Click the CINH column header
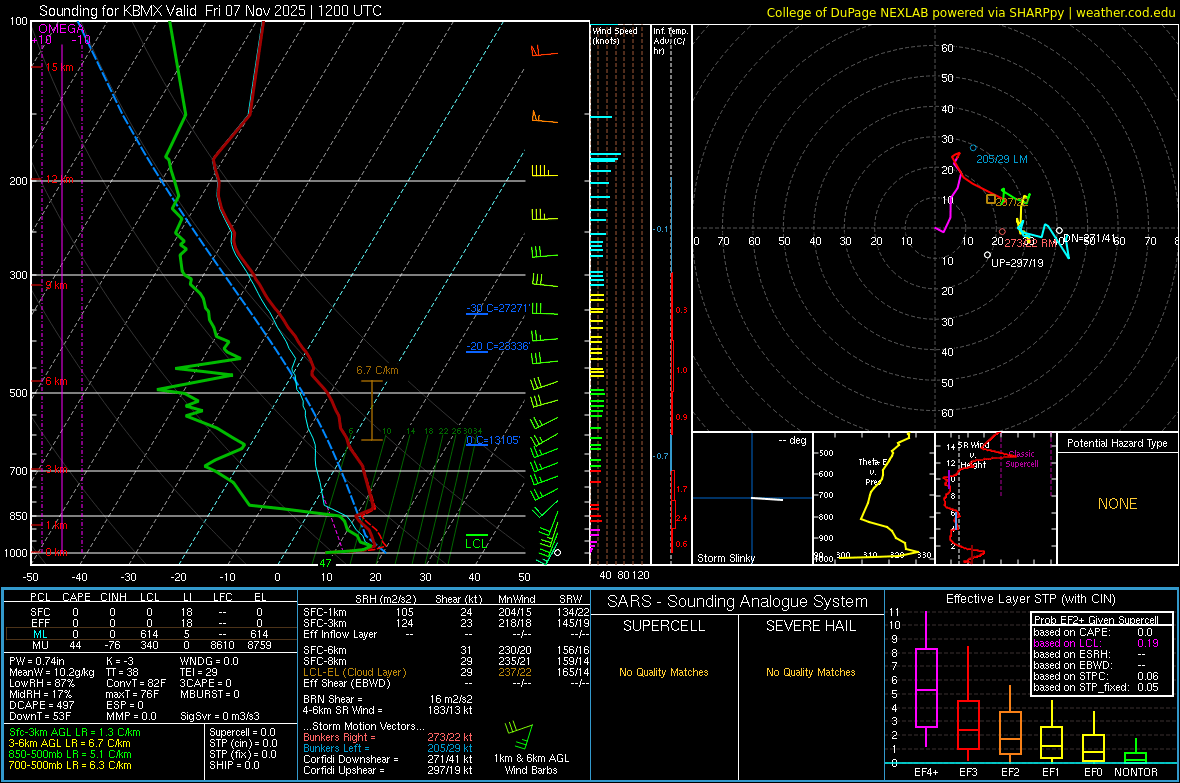 pyautogui.click(x=114, y=597)
